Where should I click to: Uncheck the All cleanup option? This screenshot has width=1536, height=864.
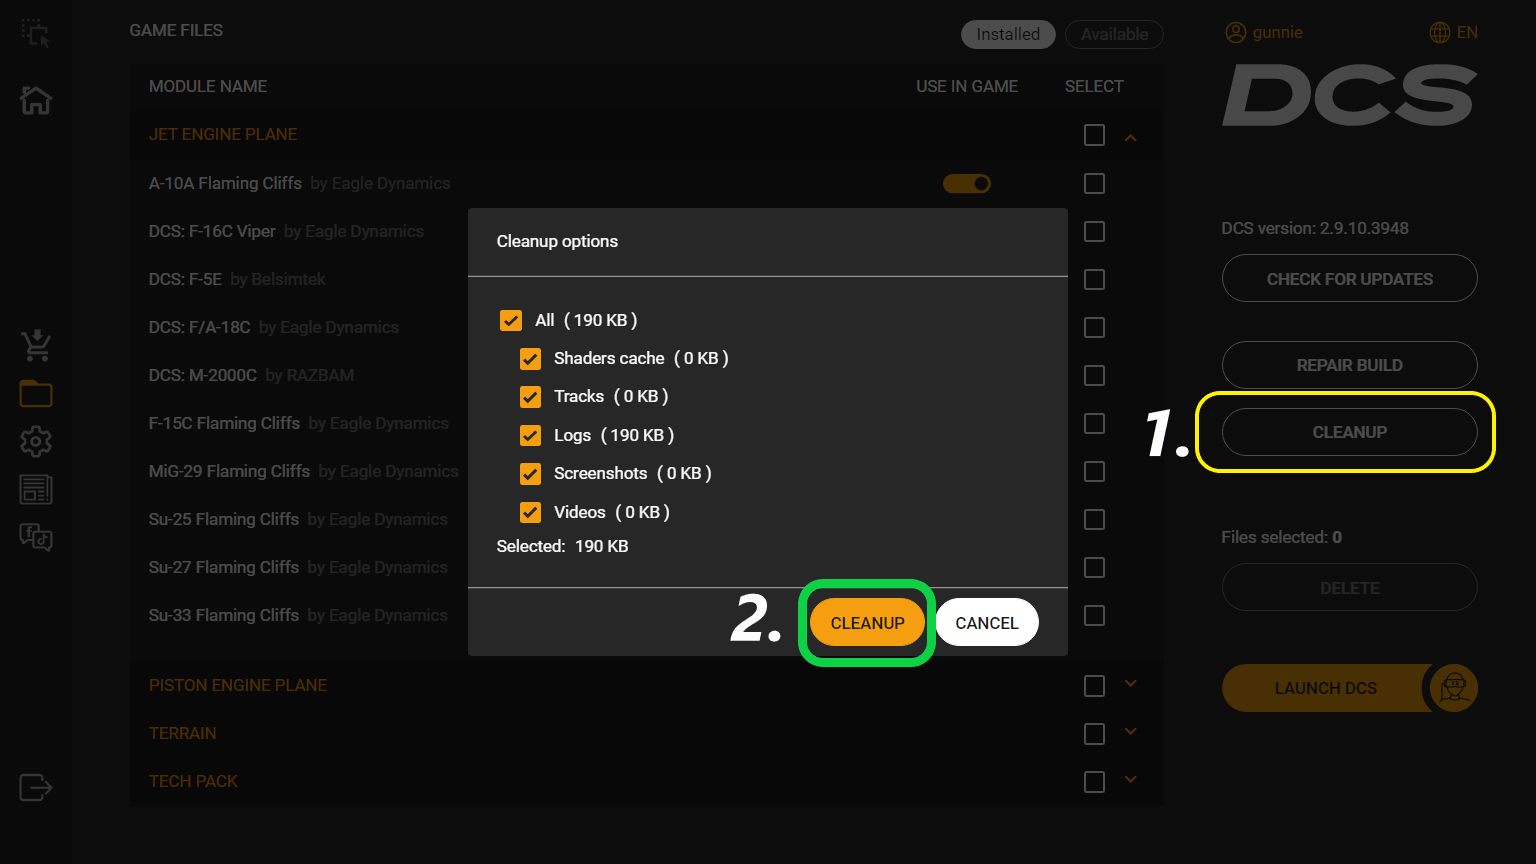click(511, 320)
